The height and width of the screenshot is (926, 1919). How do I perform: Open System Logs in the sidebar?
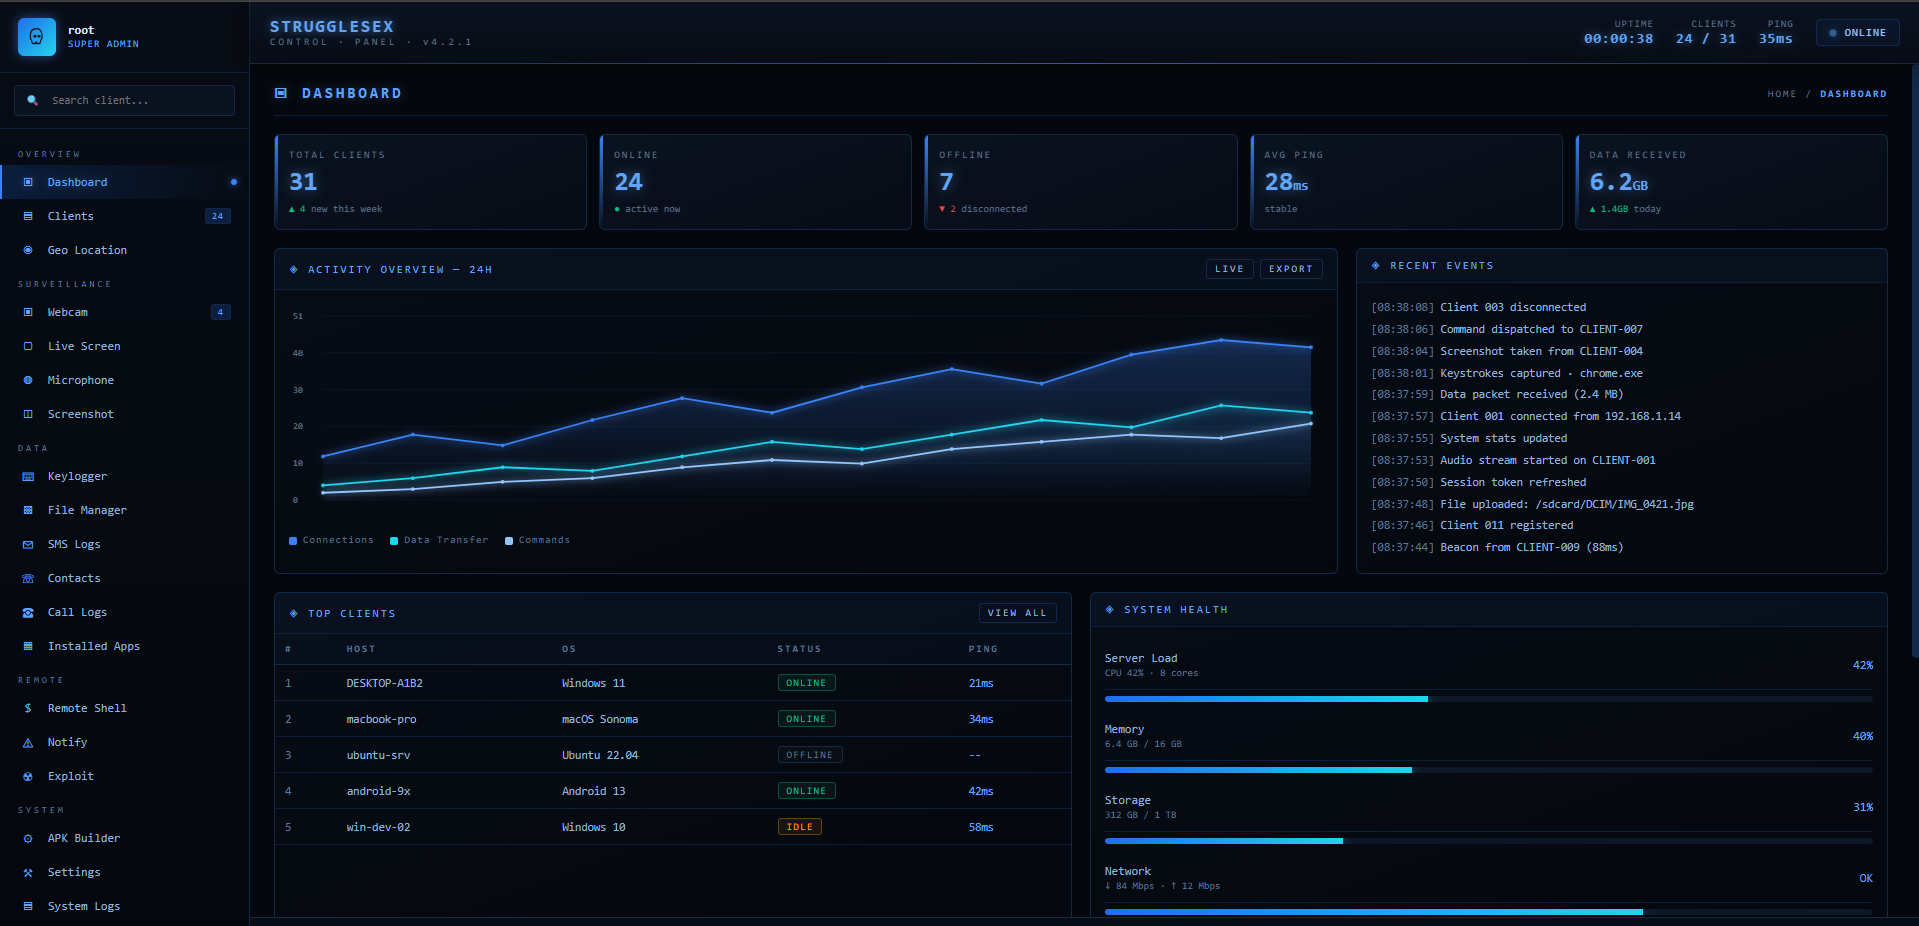(x=124, y=906)
